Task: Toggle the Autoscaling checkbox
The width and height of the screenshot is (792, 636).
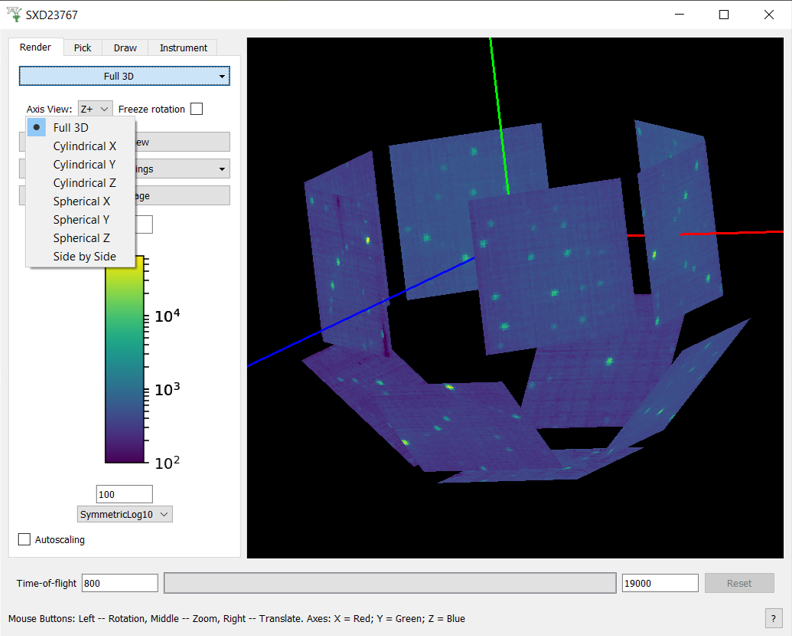Action: pyautogui.click(x=25, y=540)
